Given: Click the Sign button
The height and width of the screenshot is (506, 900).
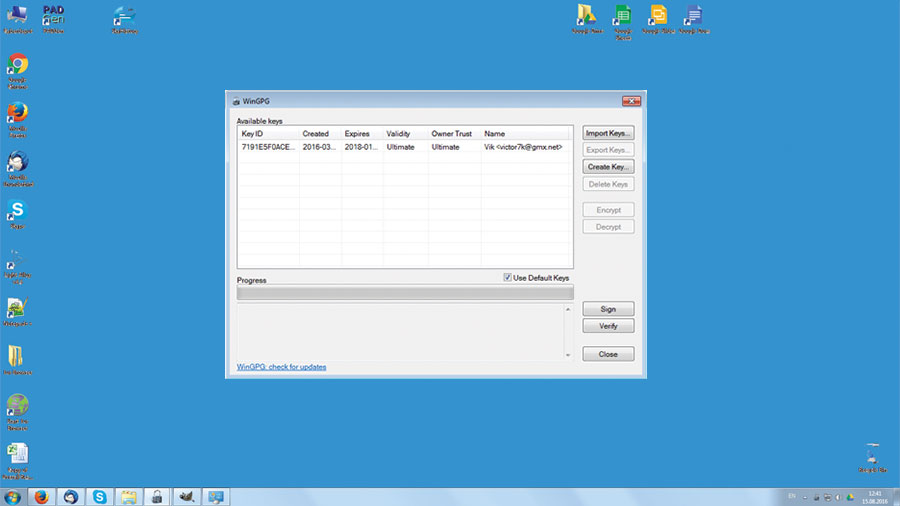Looking at the screenshot, I should [x=608, y=309].
